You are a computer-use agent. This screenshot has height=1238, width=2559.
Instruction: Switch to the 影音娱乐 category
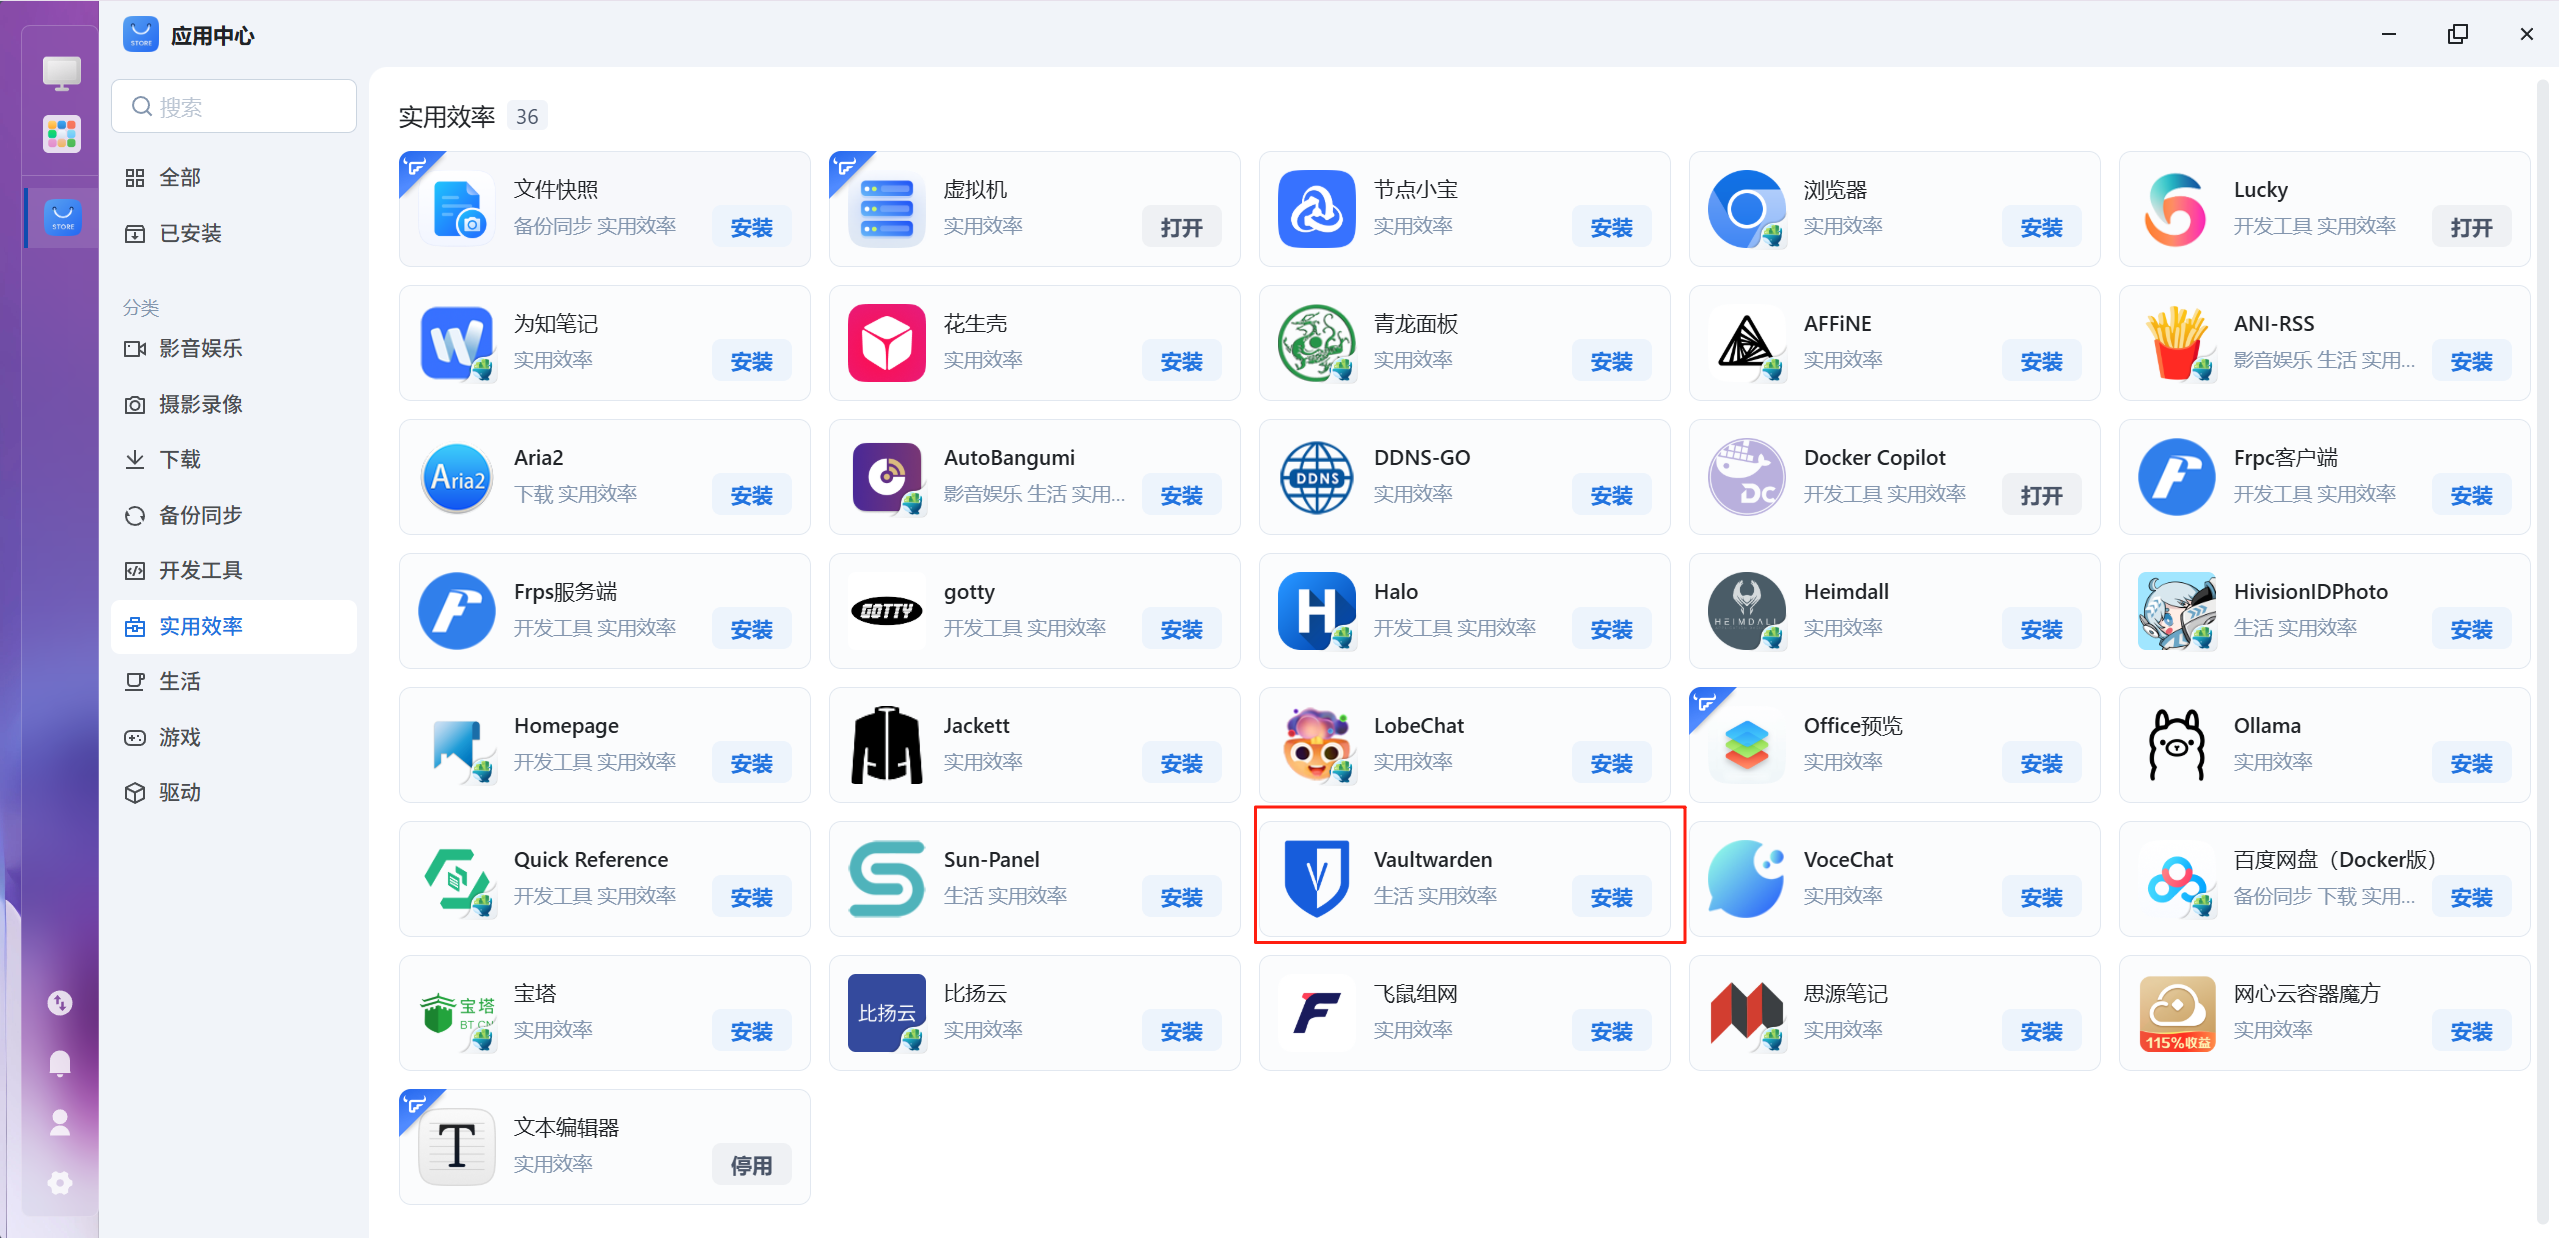coord(200,348)
